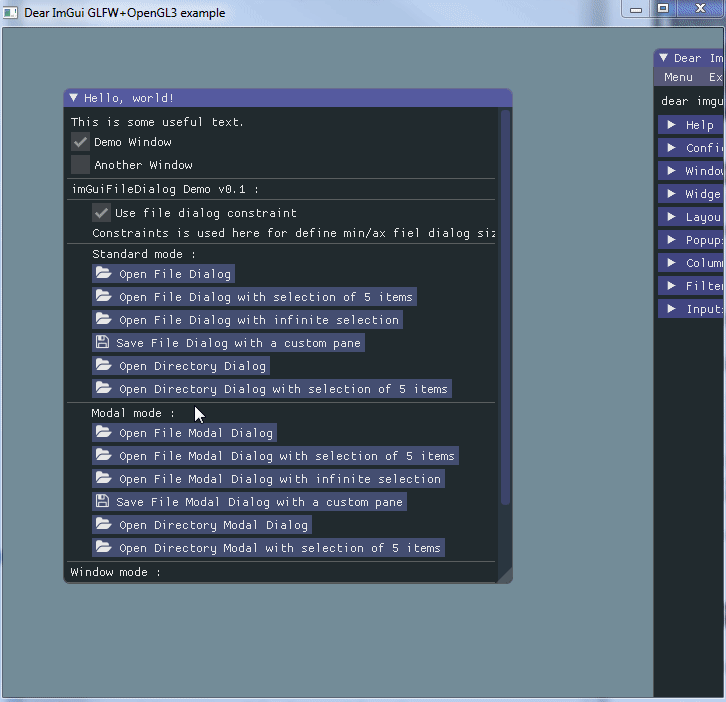Click Open File Modal Dialog label
The height and width of the screenshot is (702, 726).
196,432
